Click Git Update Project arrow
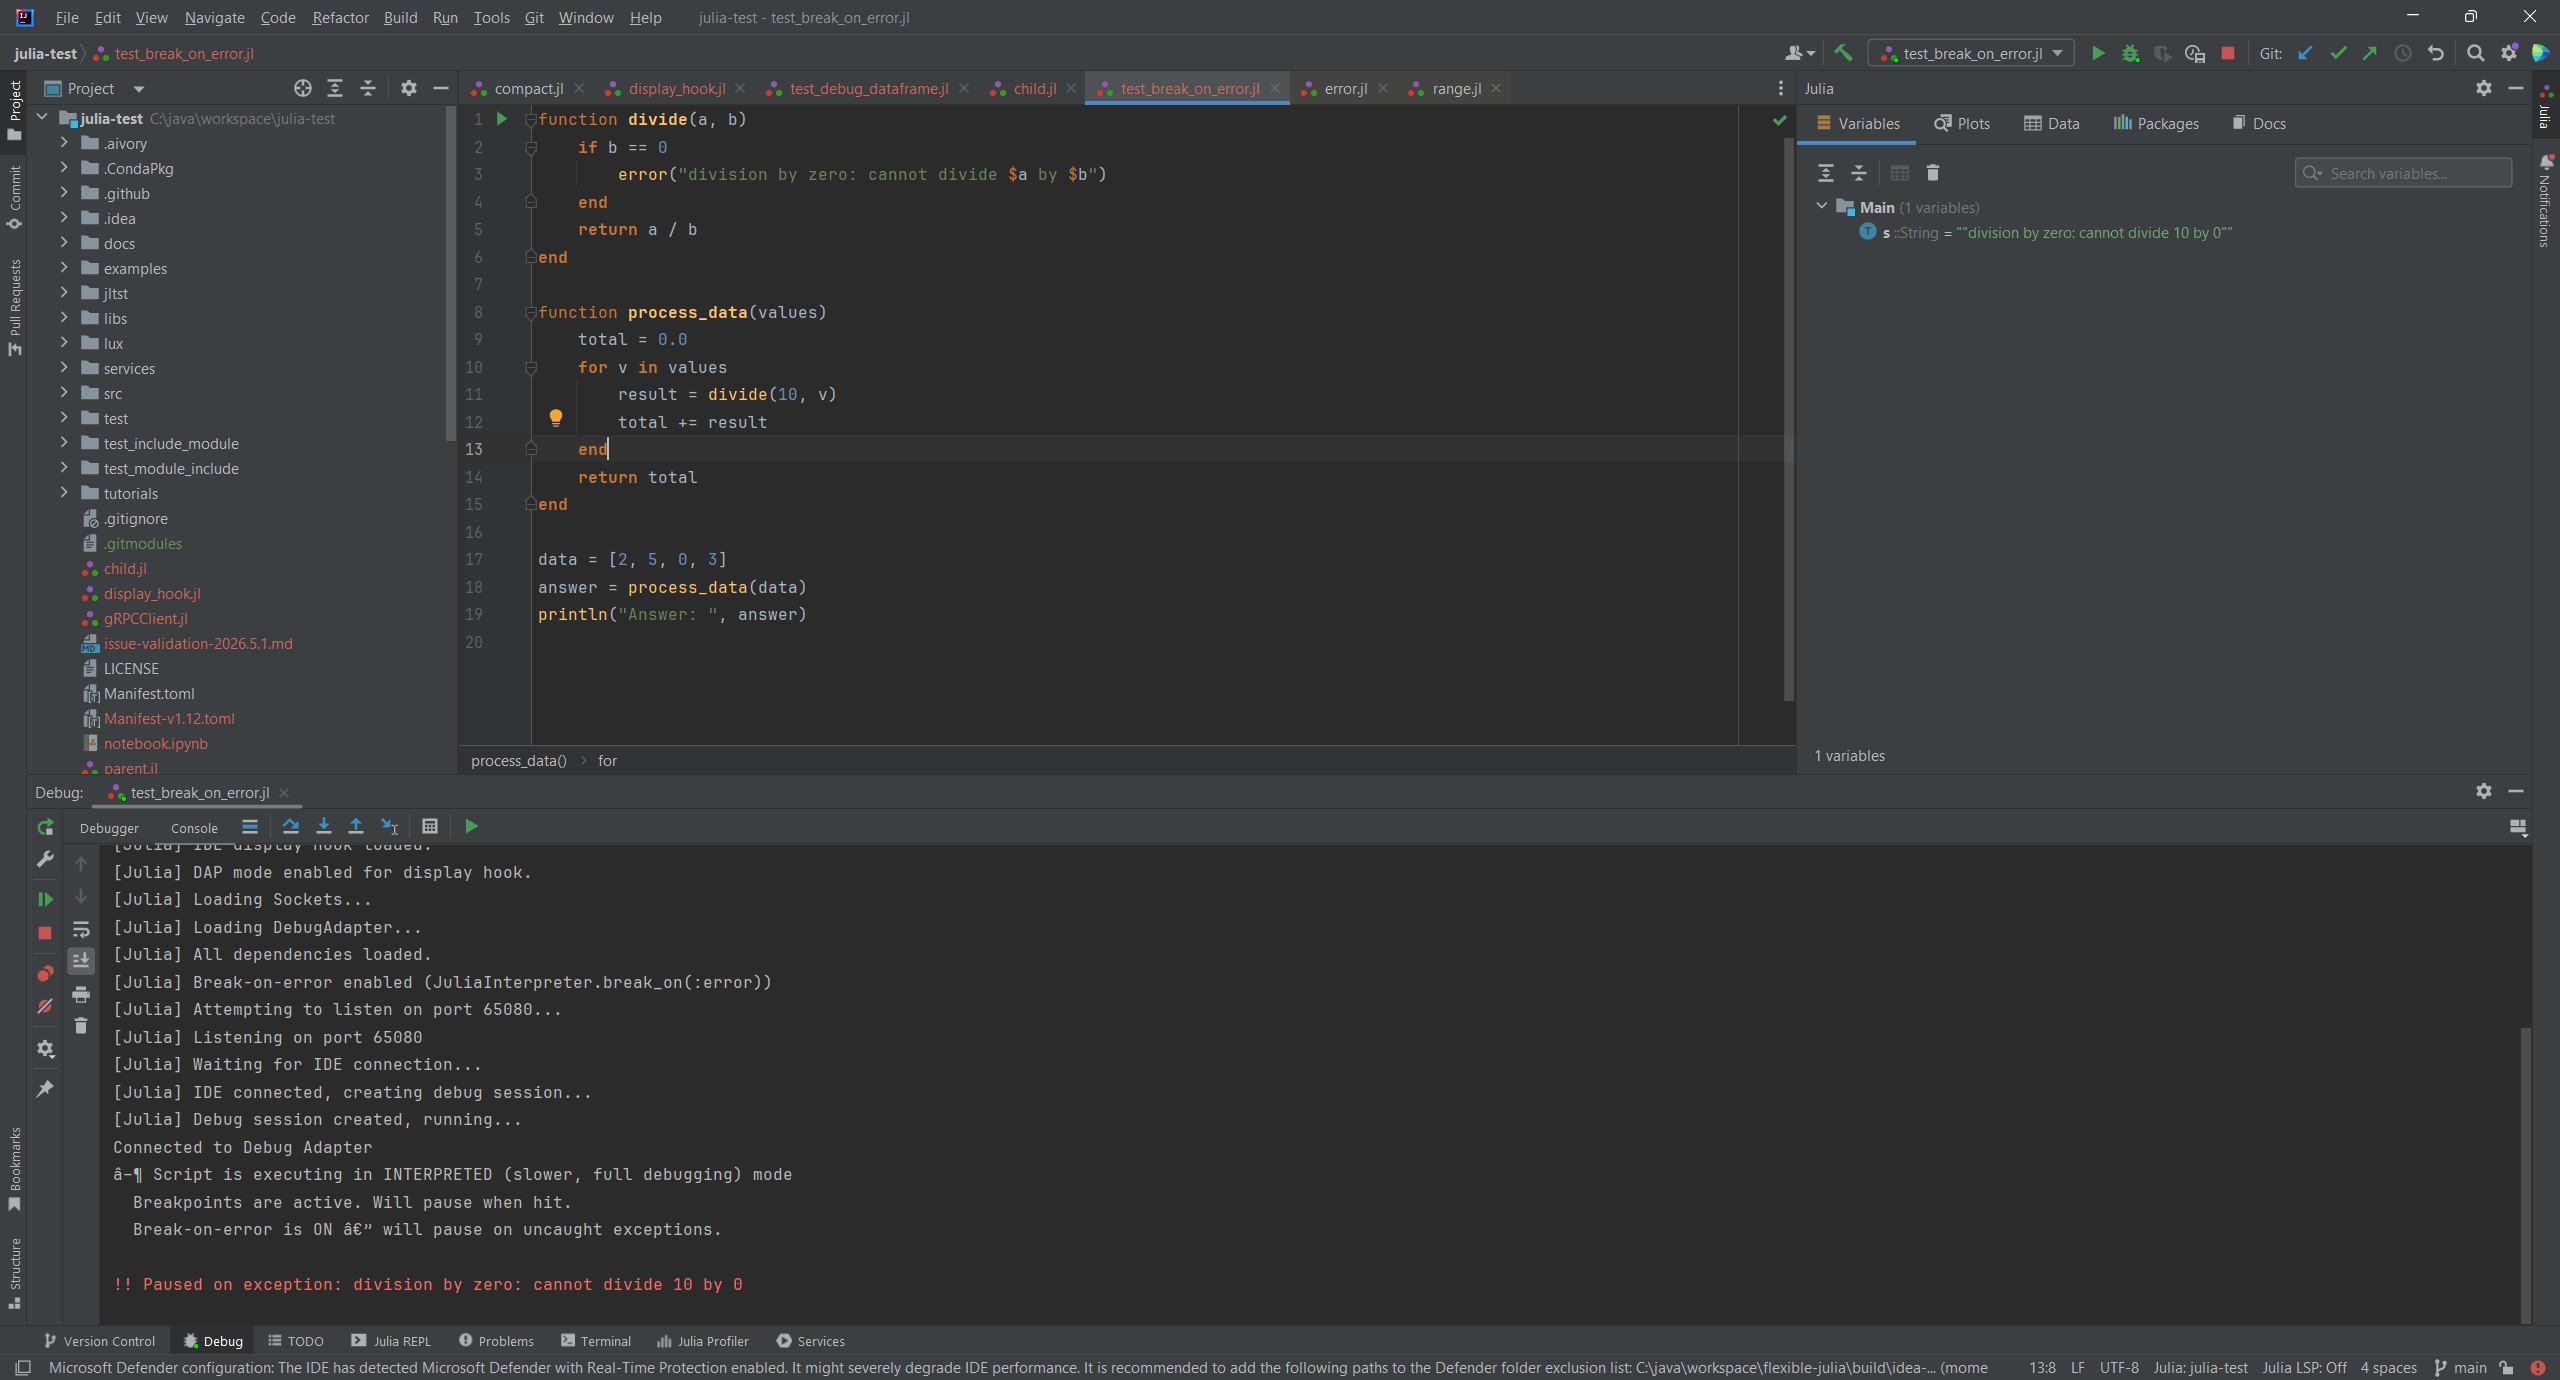This screenshot has height=1380, width=2560. pos(2305,54)
